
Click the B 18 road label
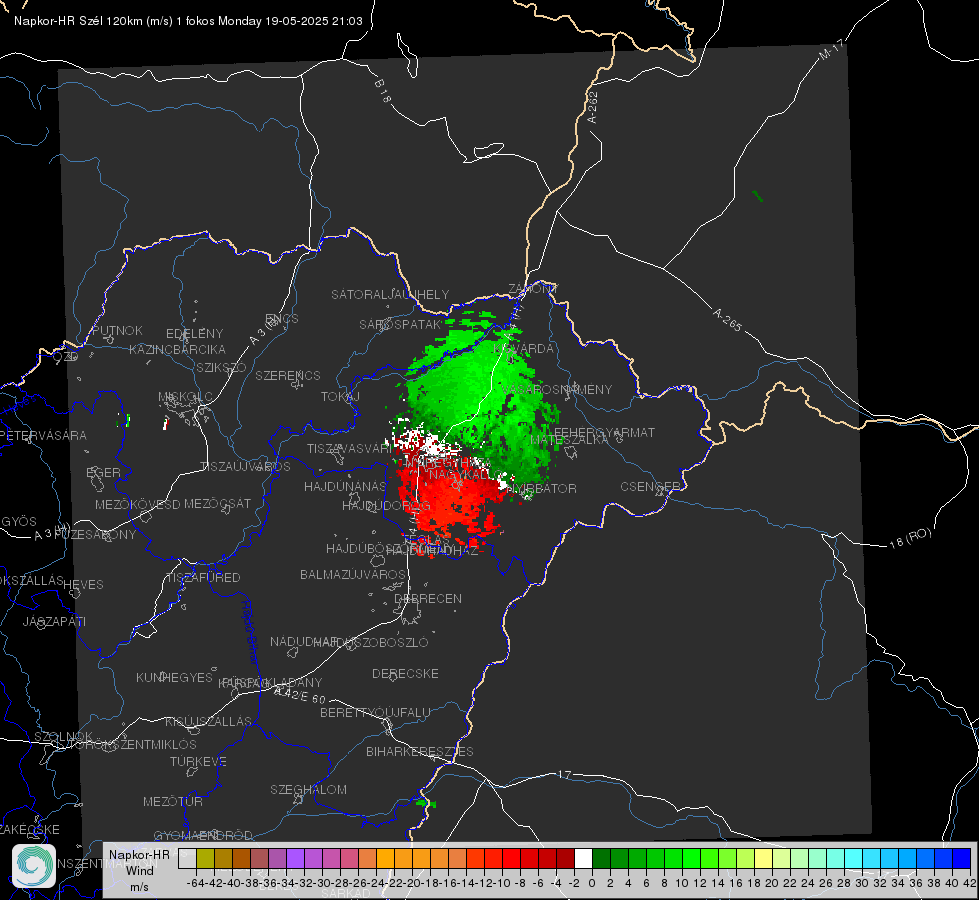tap(383, 91)
